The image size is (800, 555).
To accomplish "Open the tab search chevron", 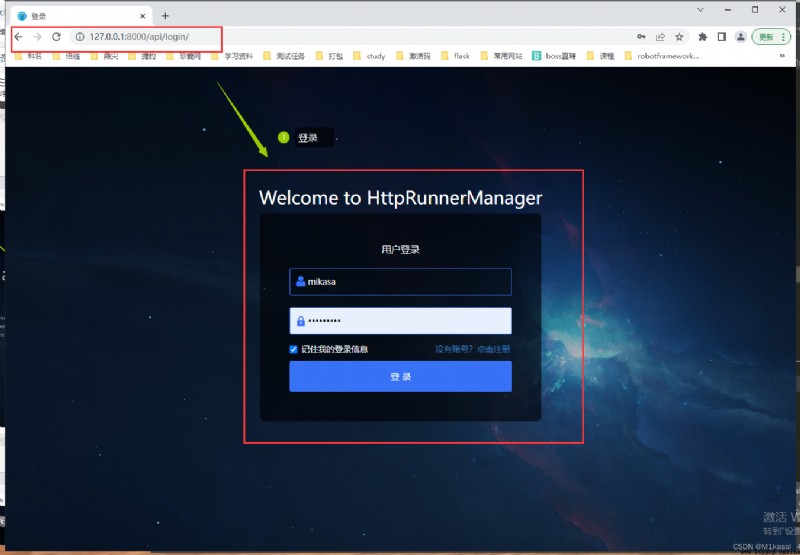I will point(701,10).
